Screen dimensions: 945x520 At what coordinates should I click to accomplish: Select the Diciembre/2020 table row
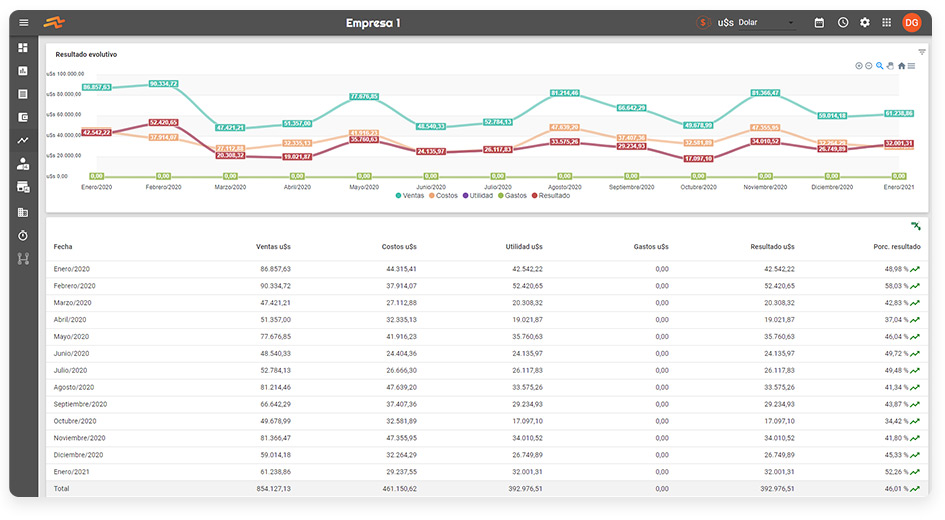click(487, 455)
